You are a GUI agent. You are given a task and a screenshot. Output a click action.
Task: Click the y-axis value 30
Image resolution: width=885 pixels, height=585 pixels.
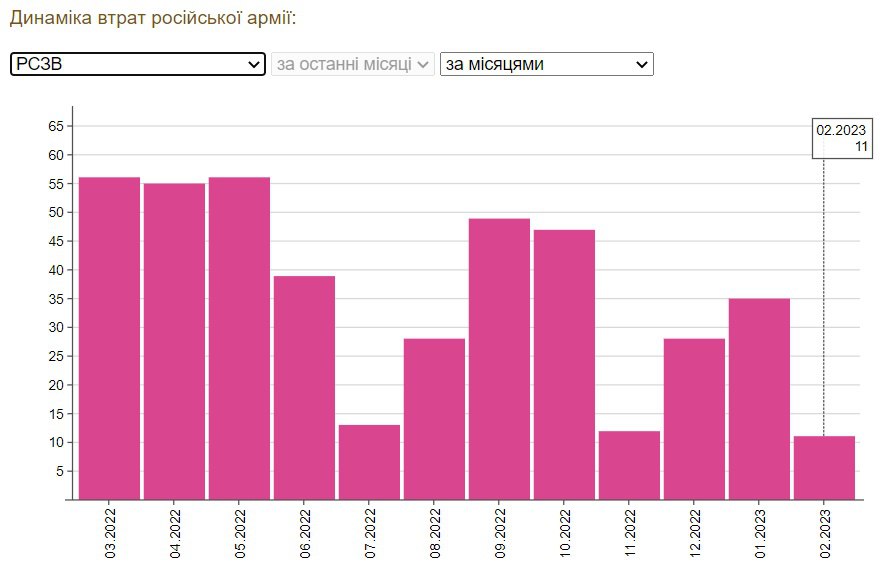point(56,328)
